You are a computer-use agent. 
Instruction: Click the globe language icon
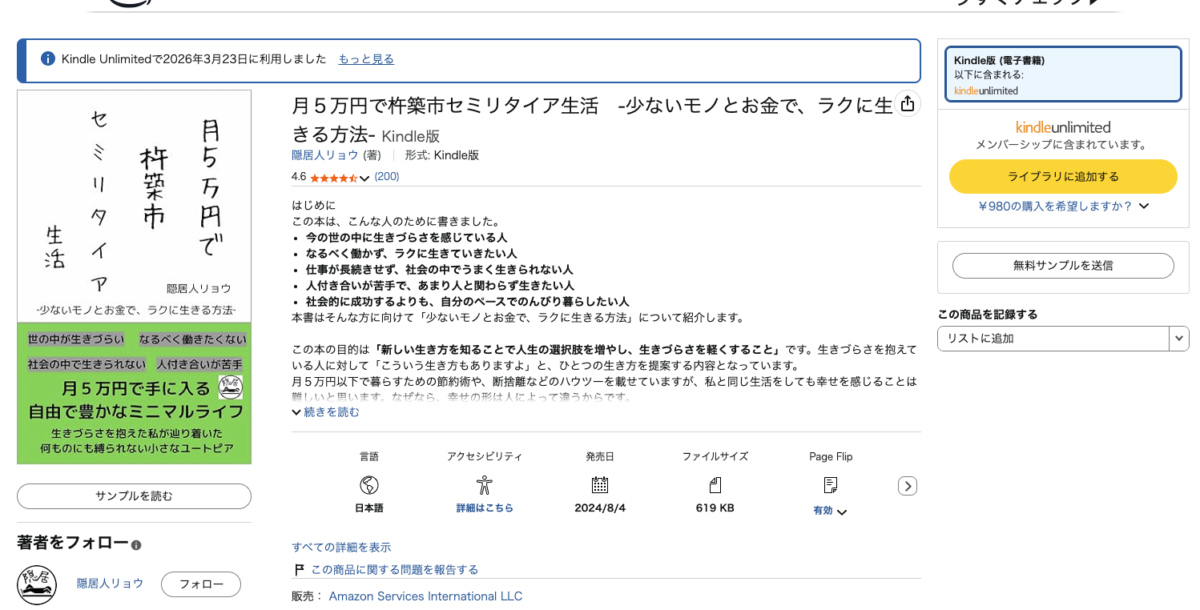(369, 485)
